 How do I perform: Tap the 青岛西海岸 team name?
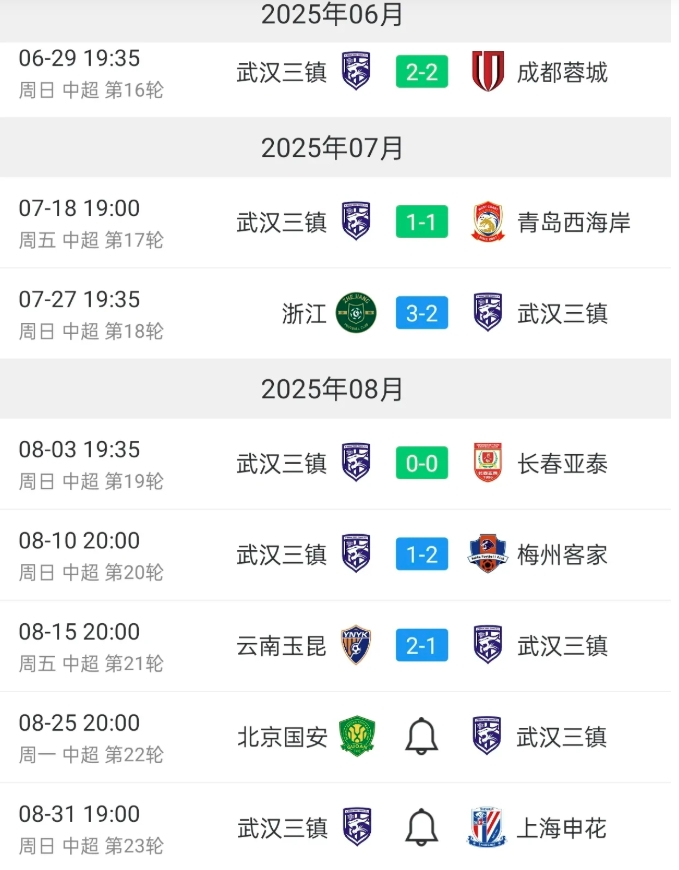(x=574, y=222)
